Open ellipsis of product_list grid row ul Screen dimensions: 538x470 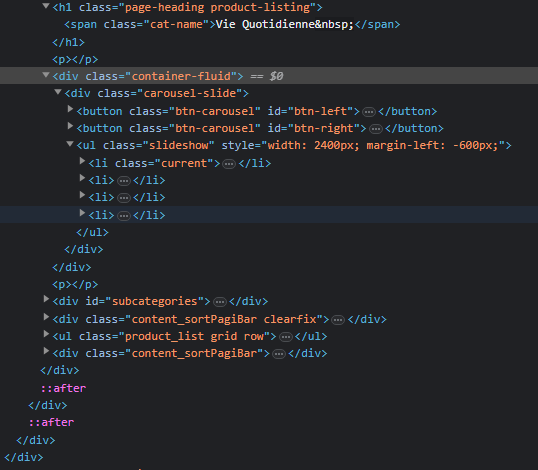pyautogui.click(x=286, y=337)
